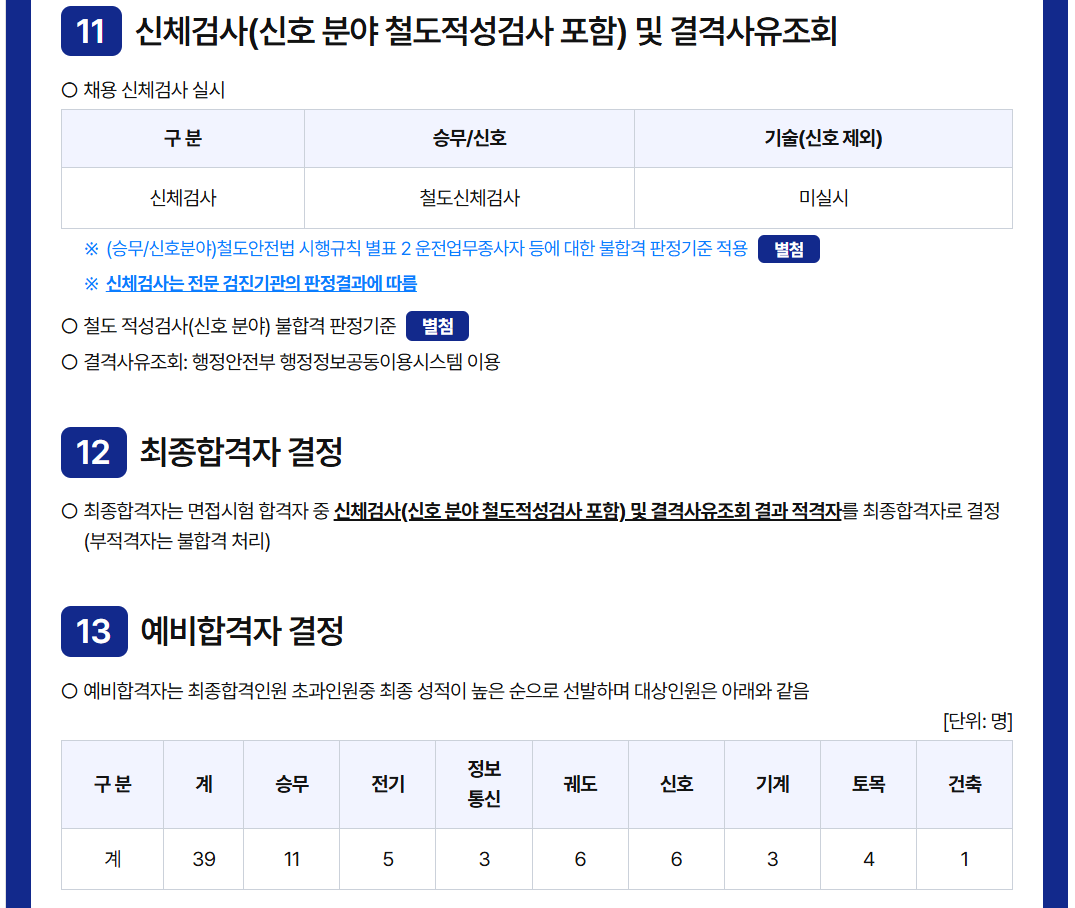Screen dimensions: 1075x908
Task: Click the 궤도 column header
Action: [x=580, y=784]
